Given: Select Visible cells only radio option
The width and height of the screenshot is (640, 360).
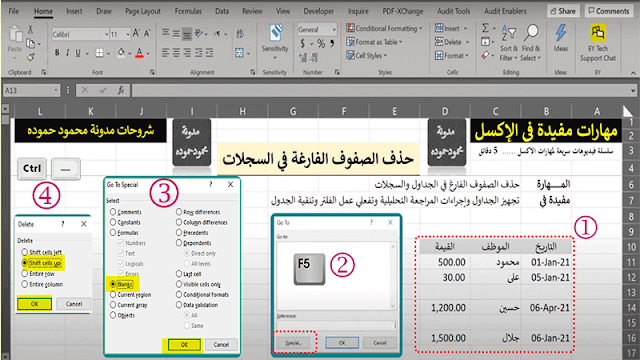Looking at the screenshot, I should tap(179, 284).
